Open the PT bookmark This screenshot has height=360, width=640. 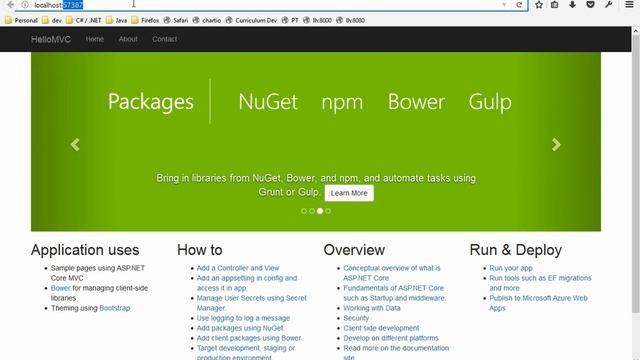(290, 20)
